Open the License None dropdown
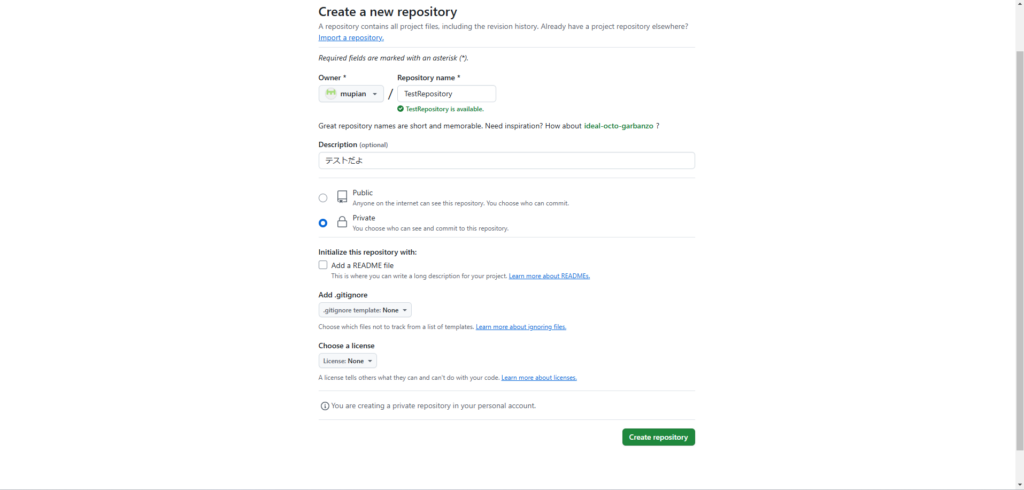 pyautogui.click(x=347, y=361)
